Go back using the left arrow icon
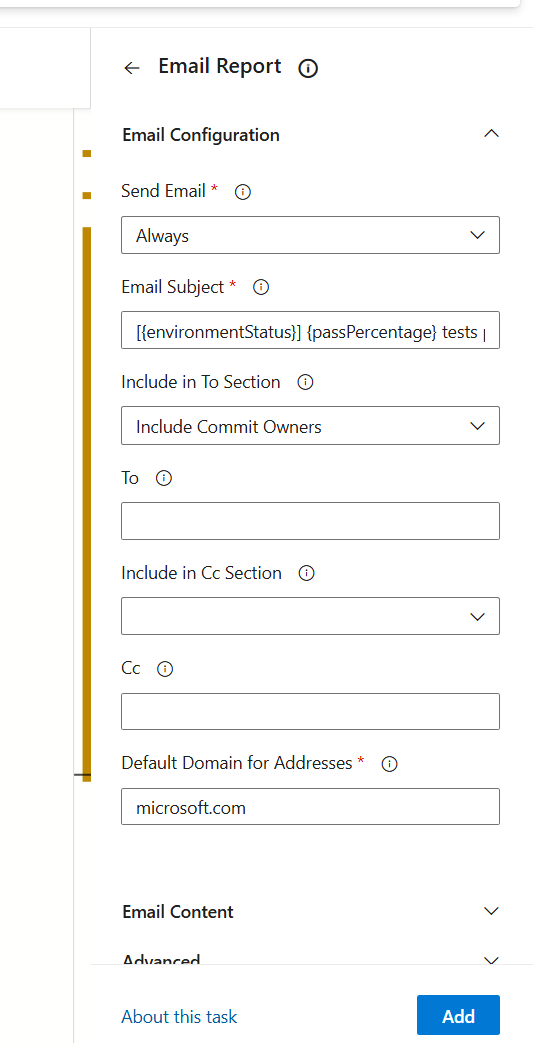The width and height of the screenshot is (533, 1043). point(132,68)
